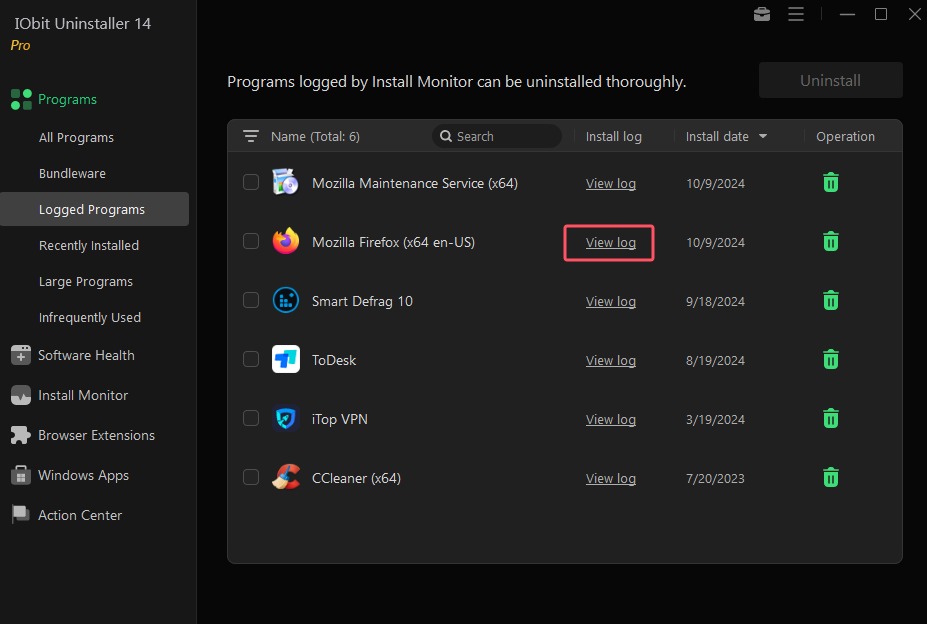Screen dimensions: 927x624
Task: Click the 8/19/2024 install date
Action: (715, 360)
